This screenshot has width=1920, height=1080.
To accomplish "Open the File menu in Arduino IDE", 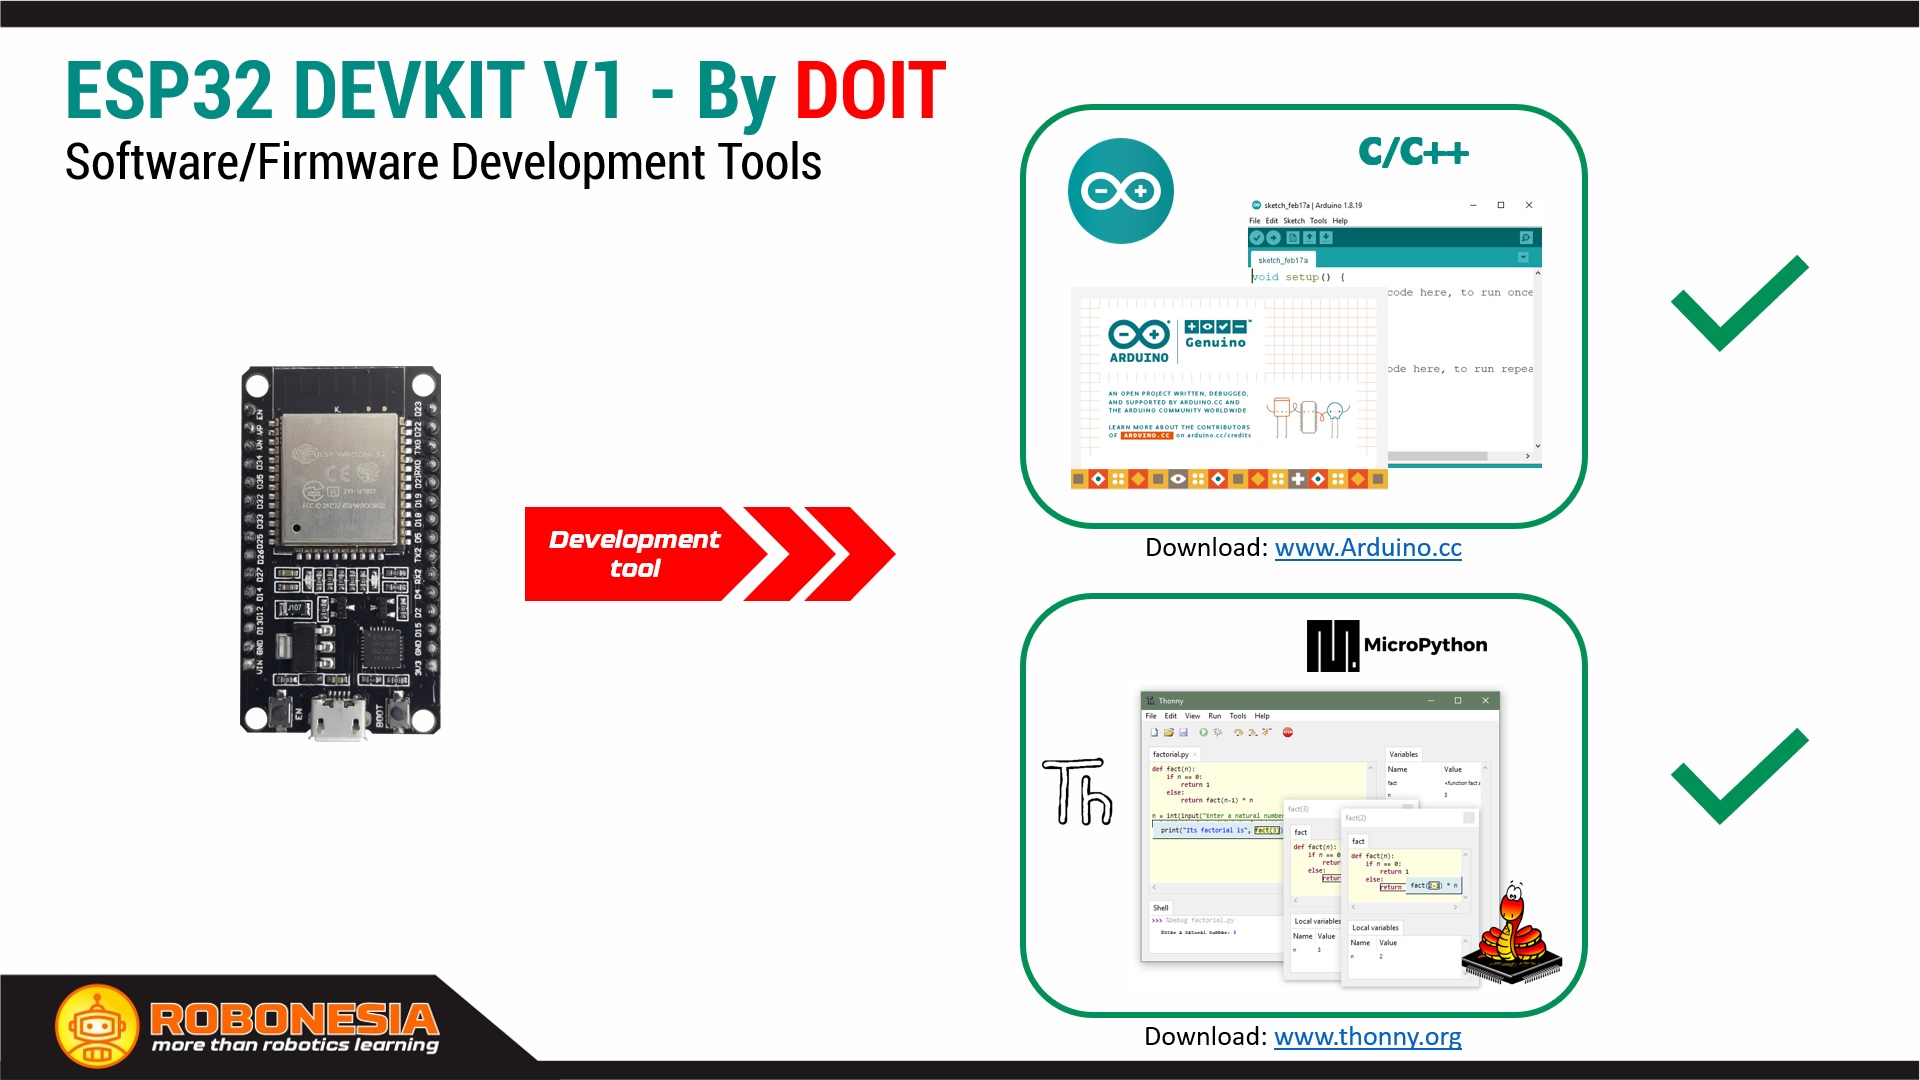I will click(x=1255, y=221).
